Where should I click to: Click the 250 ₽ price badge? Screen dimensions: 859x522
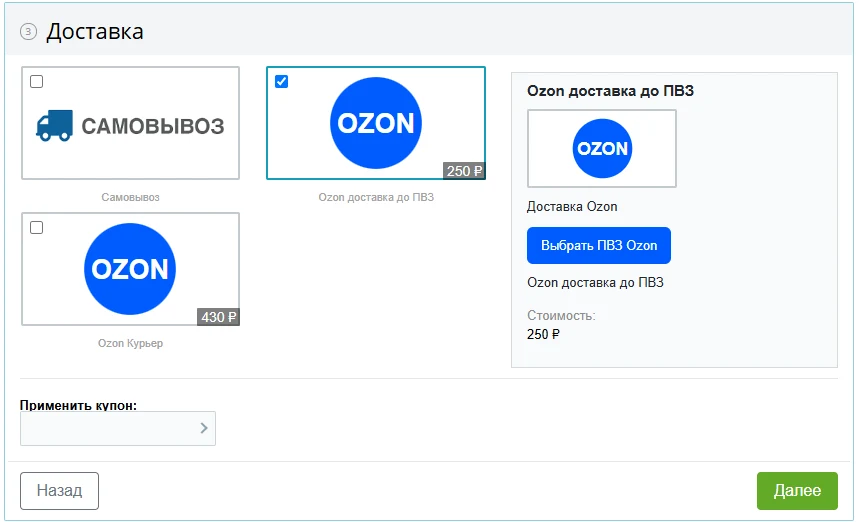464,171
